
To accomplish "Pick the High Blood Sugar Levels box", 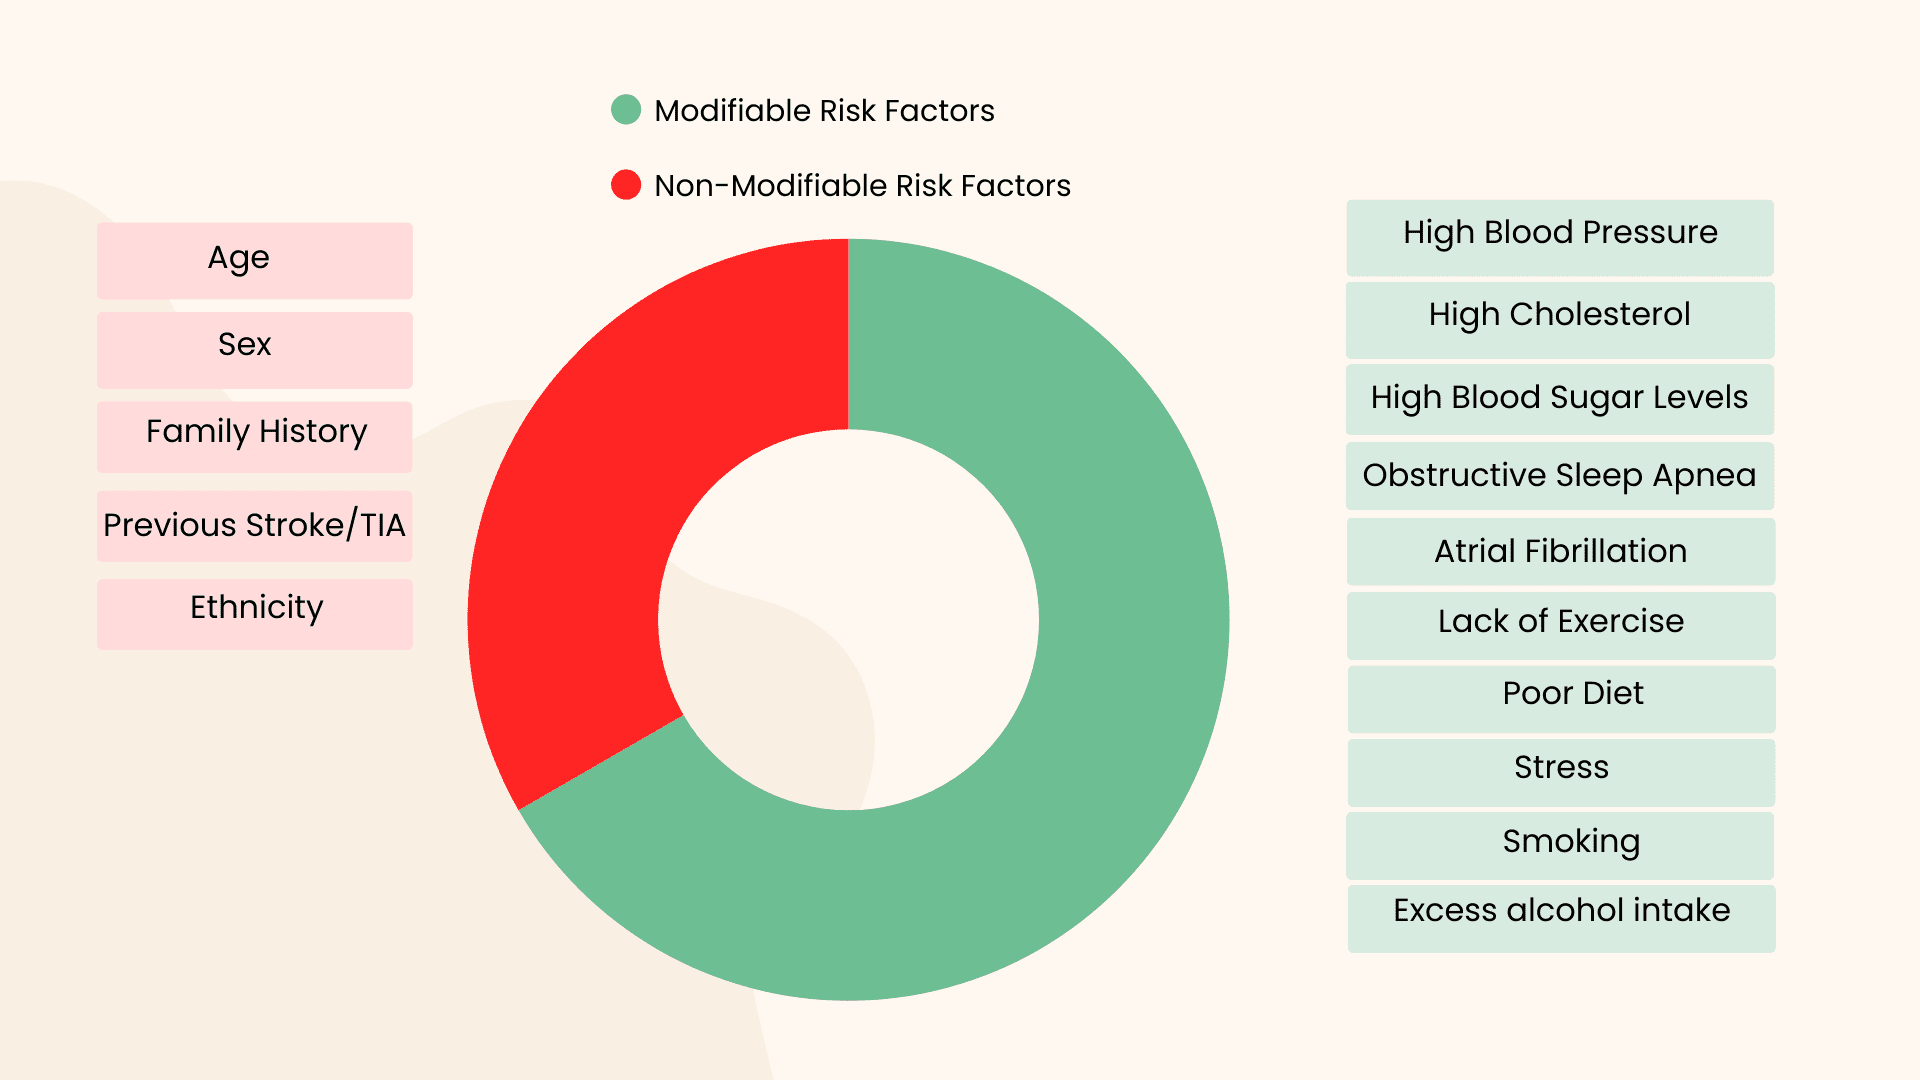I will coord(1560,399).
